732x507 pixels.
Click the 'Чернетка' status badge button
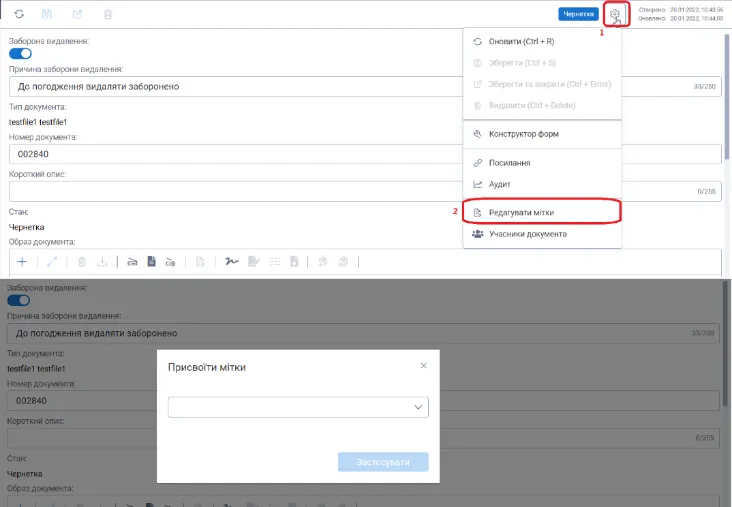(x=578, y=14)
